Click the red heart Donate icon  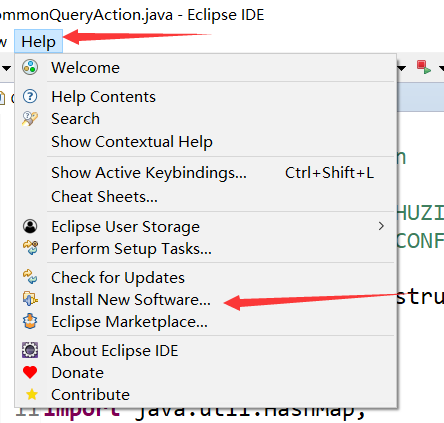click(30, 372)
